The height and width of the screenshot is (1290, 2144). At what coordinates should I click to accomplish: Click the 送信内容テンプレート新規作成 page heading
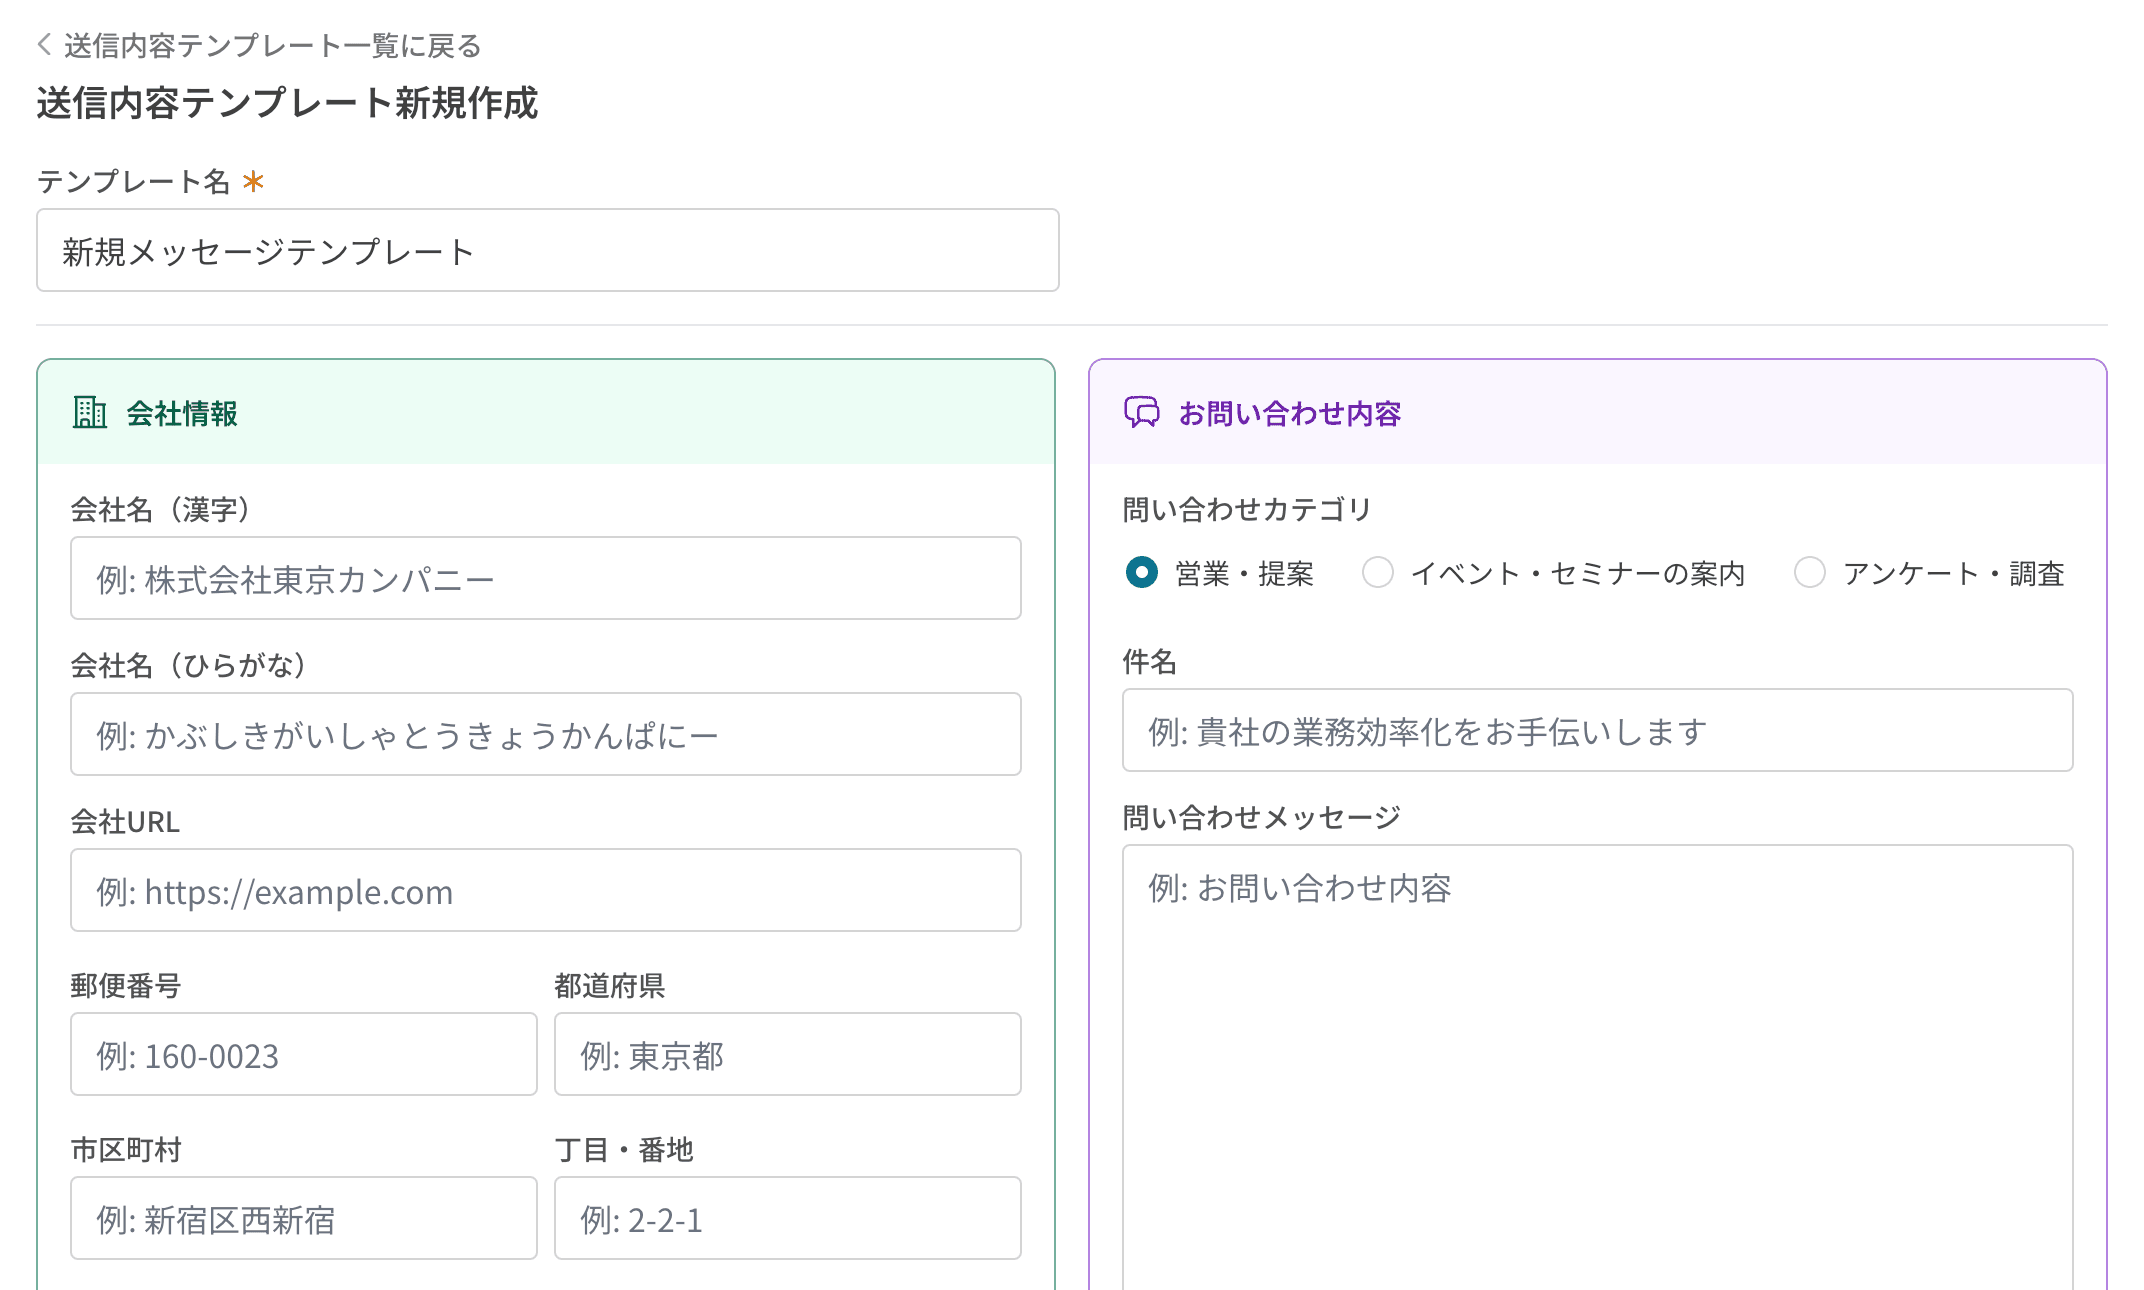click(x=287, y=102)
